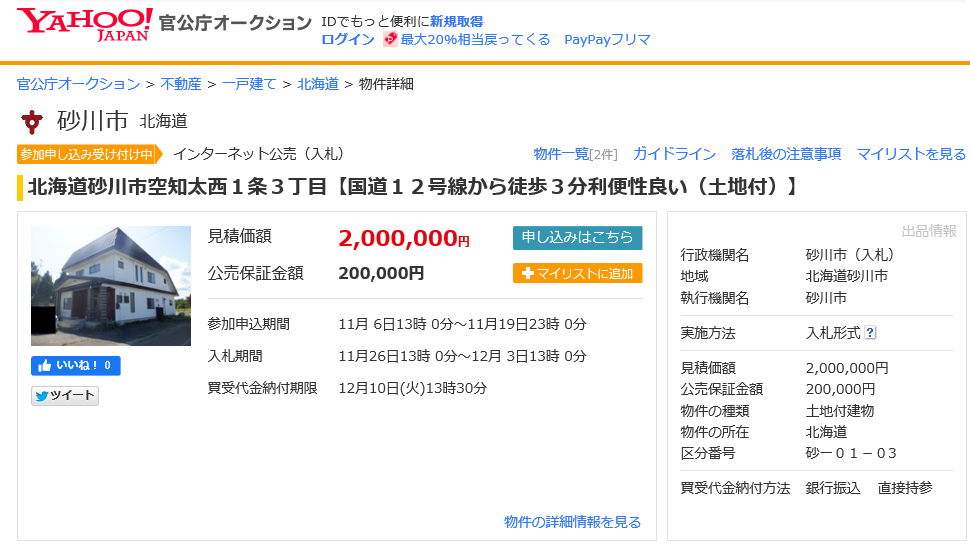970x560 pixels.
Task: Add property with マイリストに追加 button
Action: 577,273
